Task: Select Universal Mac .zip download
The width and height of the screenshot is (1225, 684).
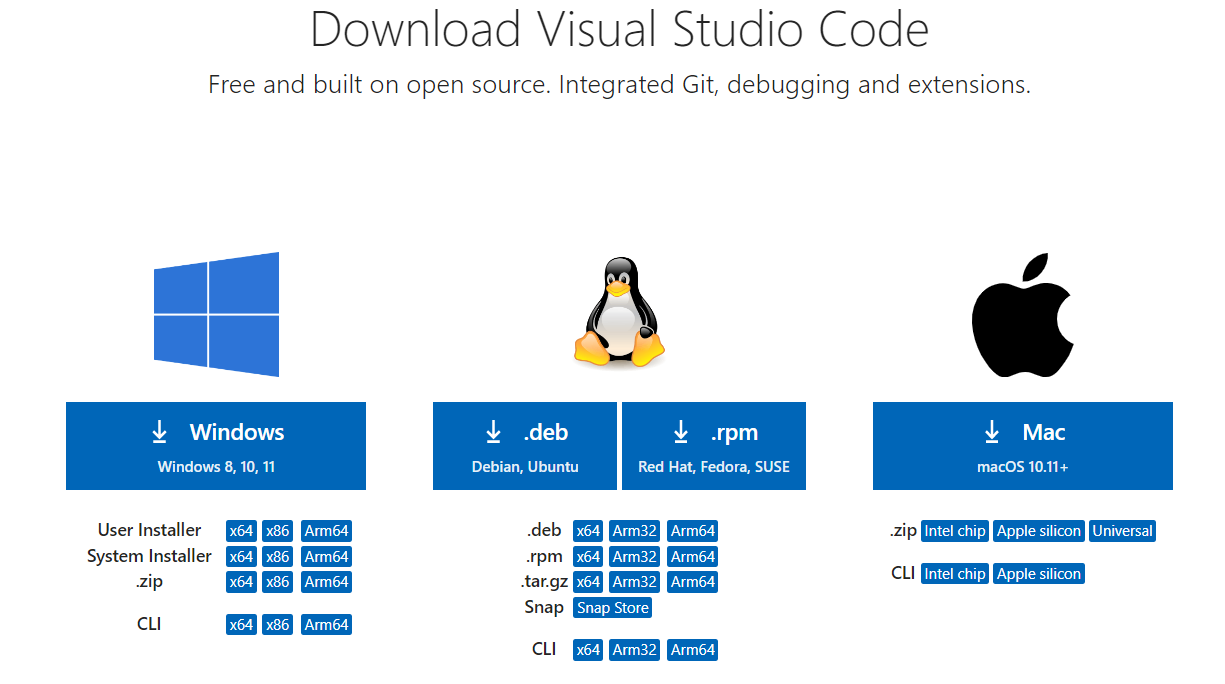Action: [x=1122, y=531]
